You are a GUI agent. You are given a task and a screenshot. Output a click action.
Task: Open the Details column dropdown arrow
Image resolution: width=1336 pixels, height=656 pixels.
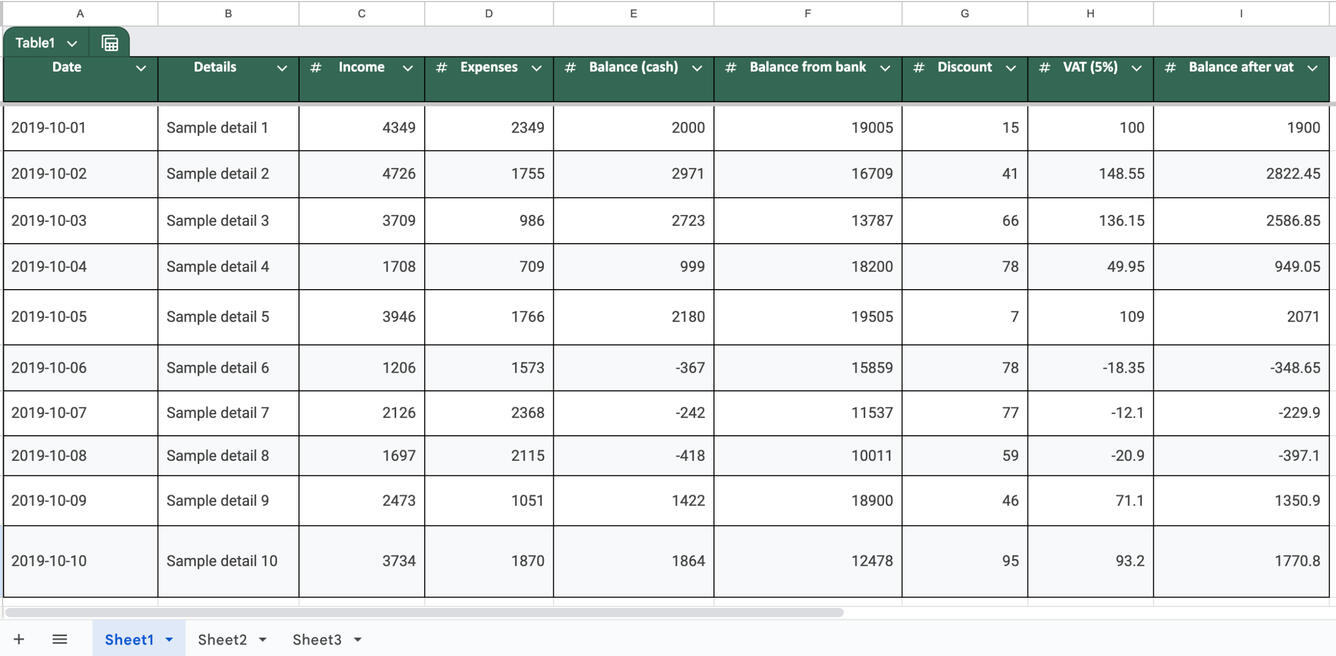pyautogui.click(x=282, y=68)
